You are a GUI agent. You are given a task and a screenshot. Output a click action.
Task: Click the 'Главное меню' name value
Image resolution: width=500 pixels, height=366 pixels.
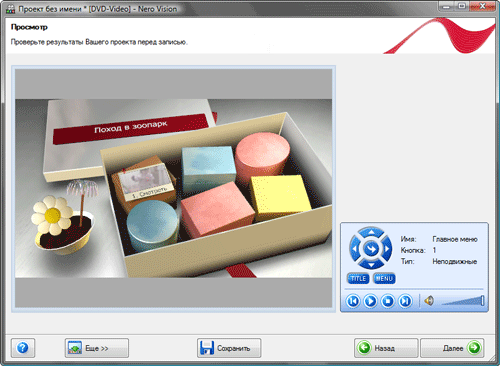pos(455,239)
